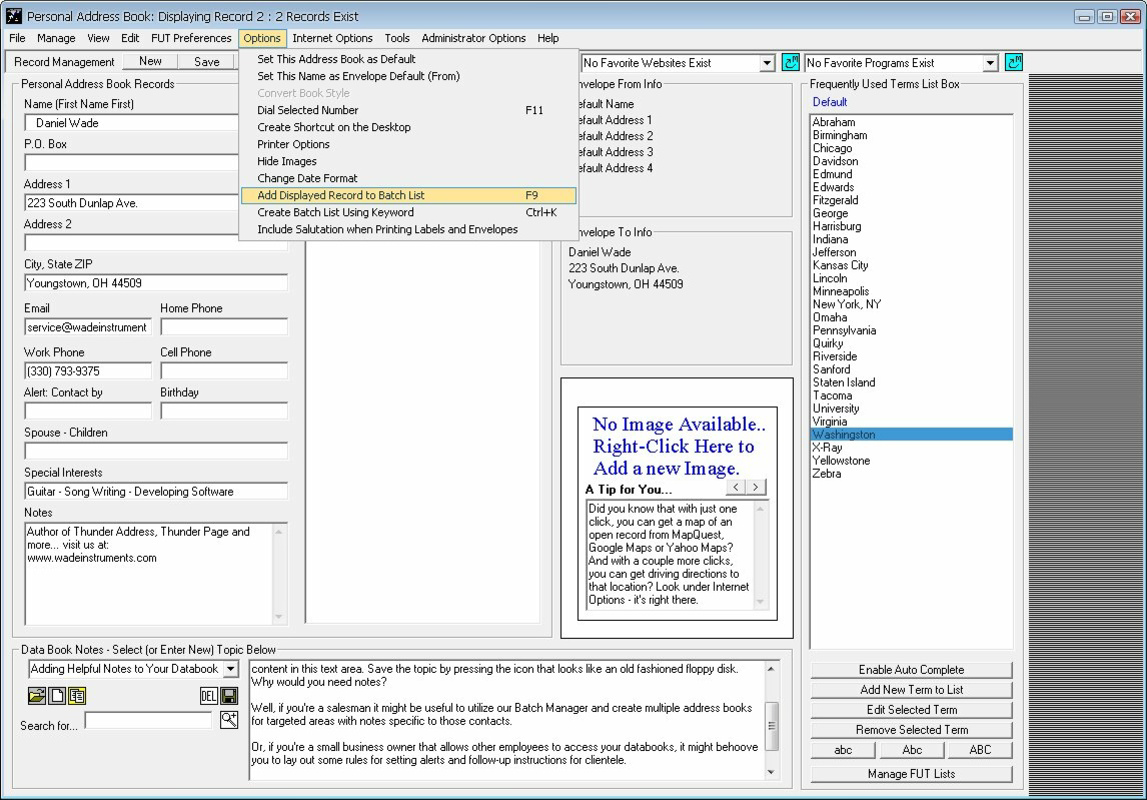Click the Birthday field
This screenshot has height=800, width=1147.
coord(224,411)
